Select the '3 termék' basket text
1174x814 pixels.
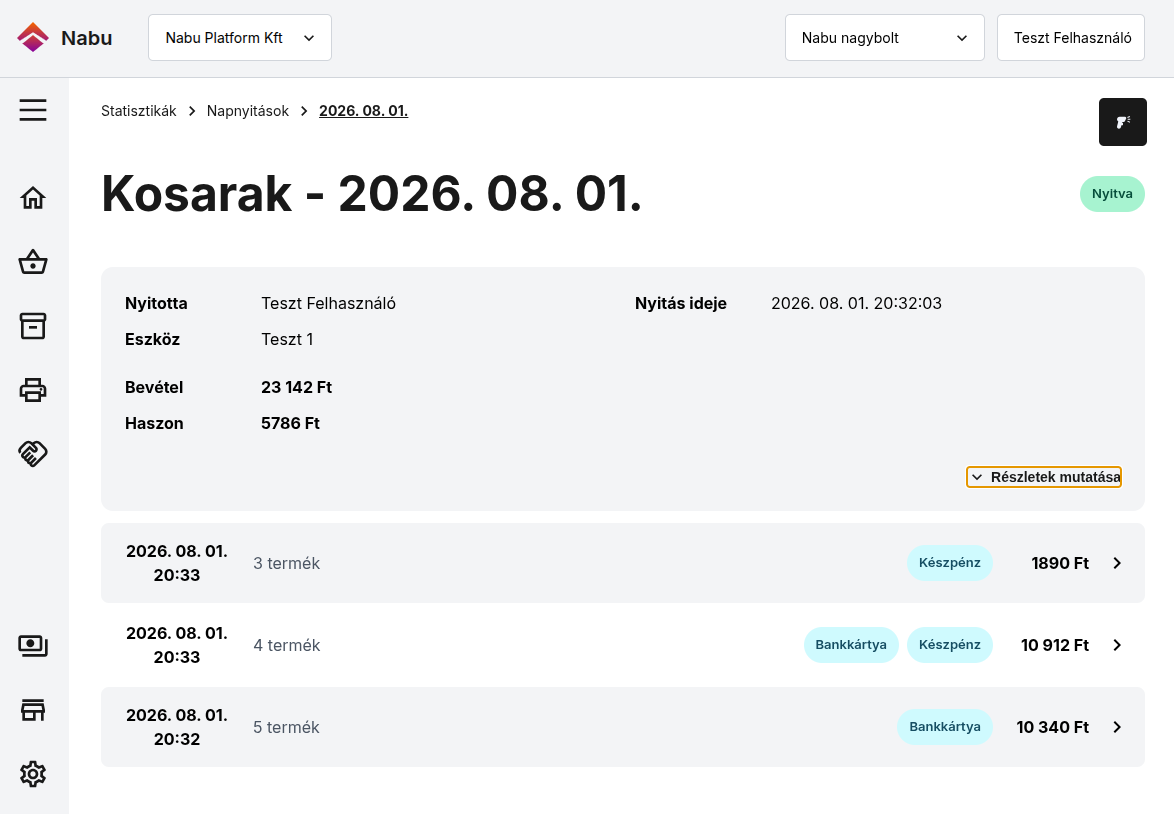point(286,563)
